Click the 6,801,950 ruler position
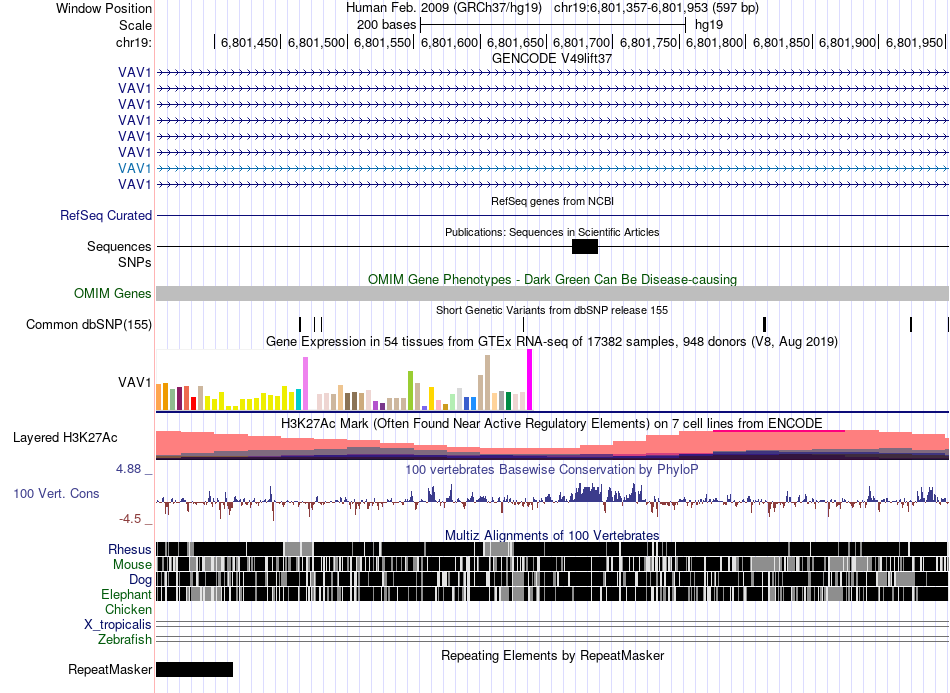 coord(915,42)
